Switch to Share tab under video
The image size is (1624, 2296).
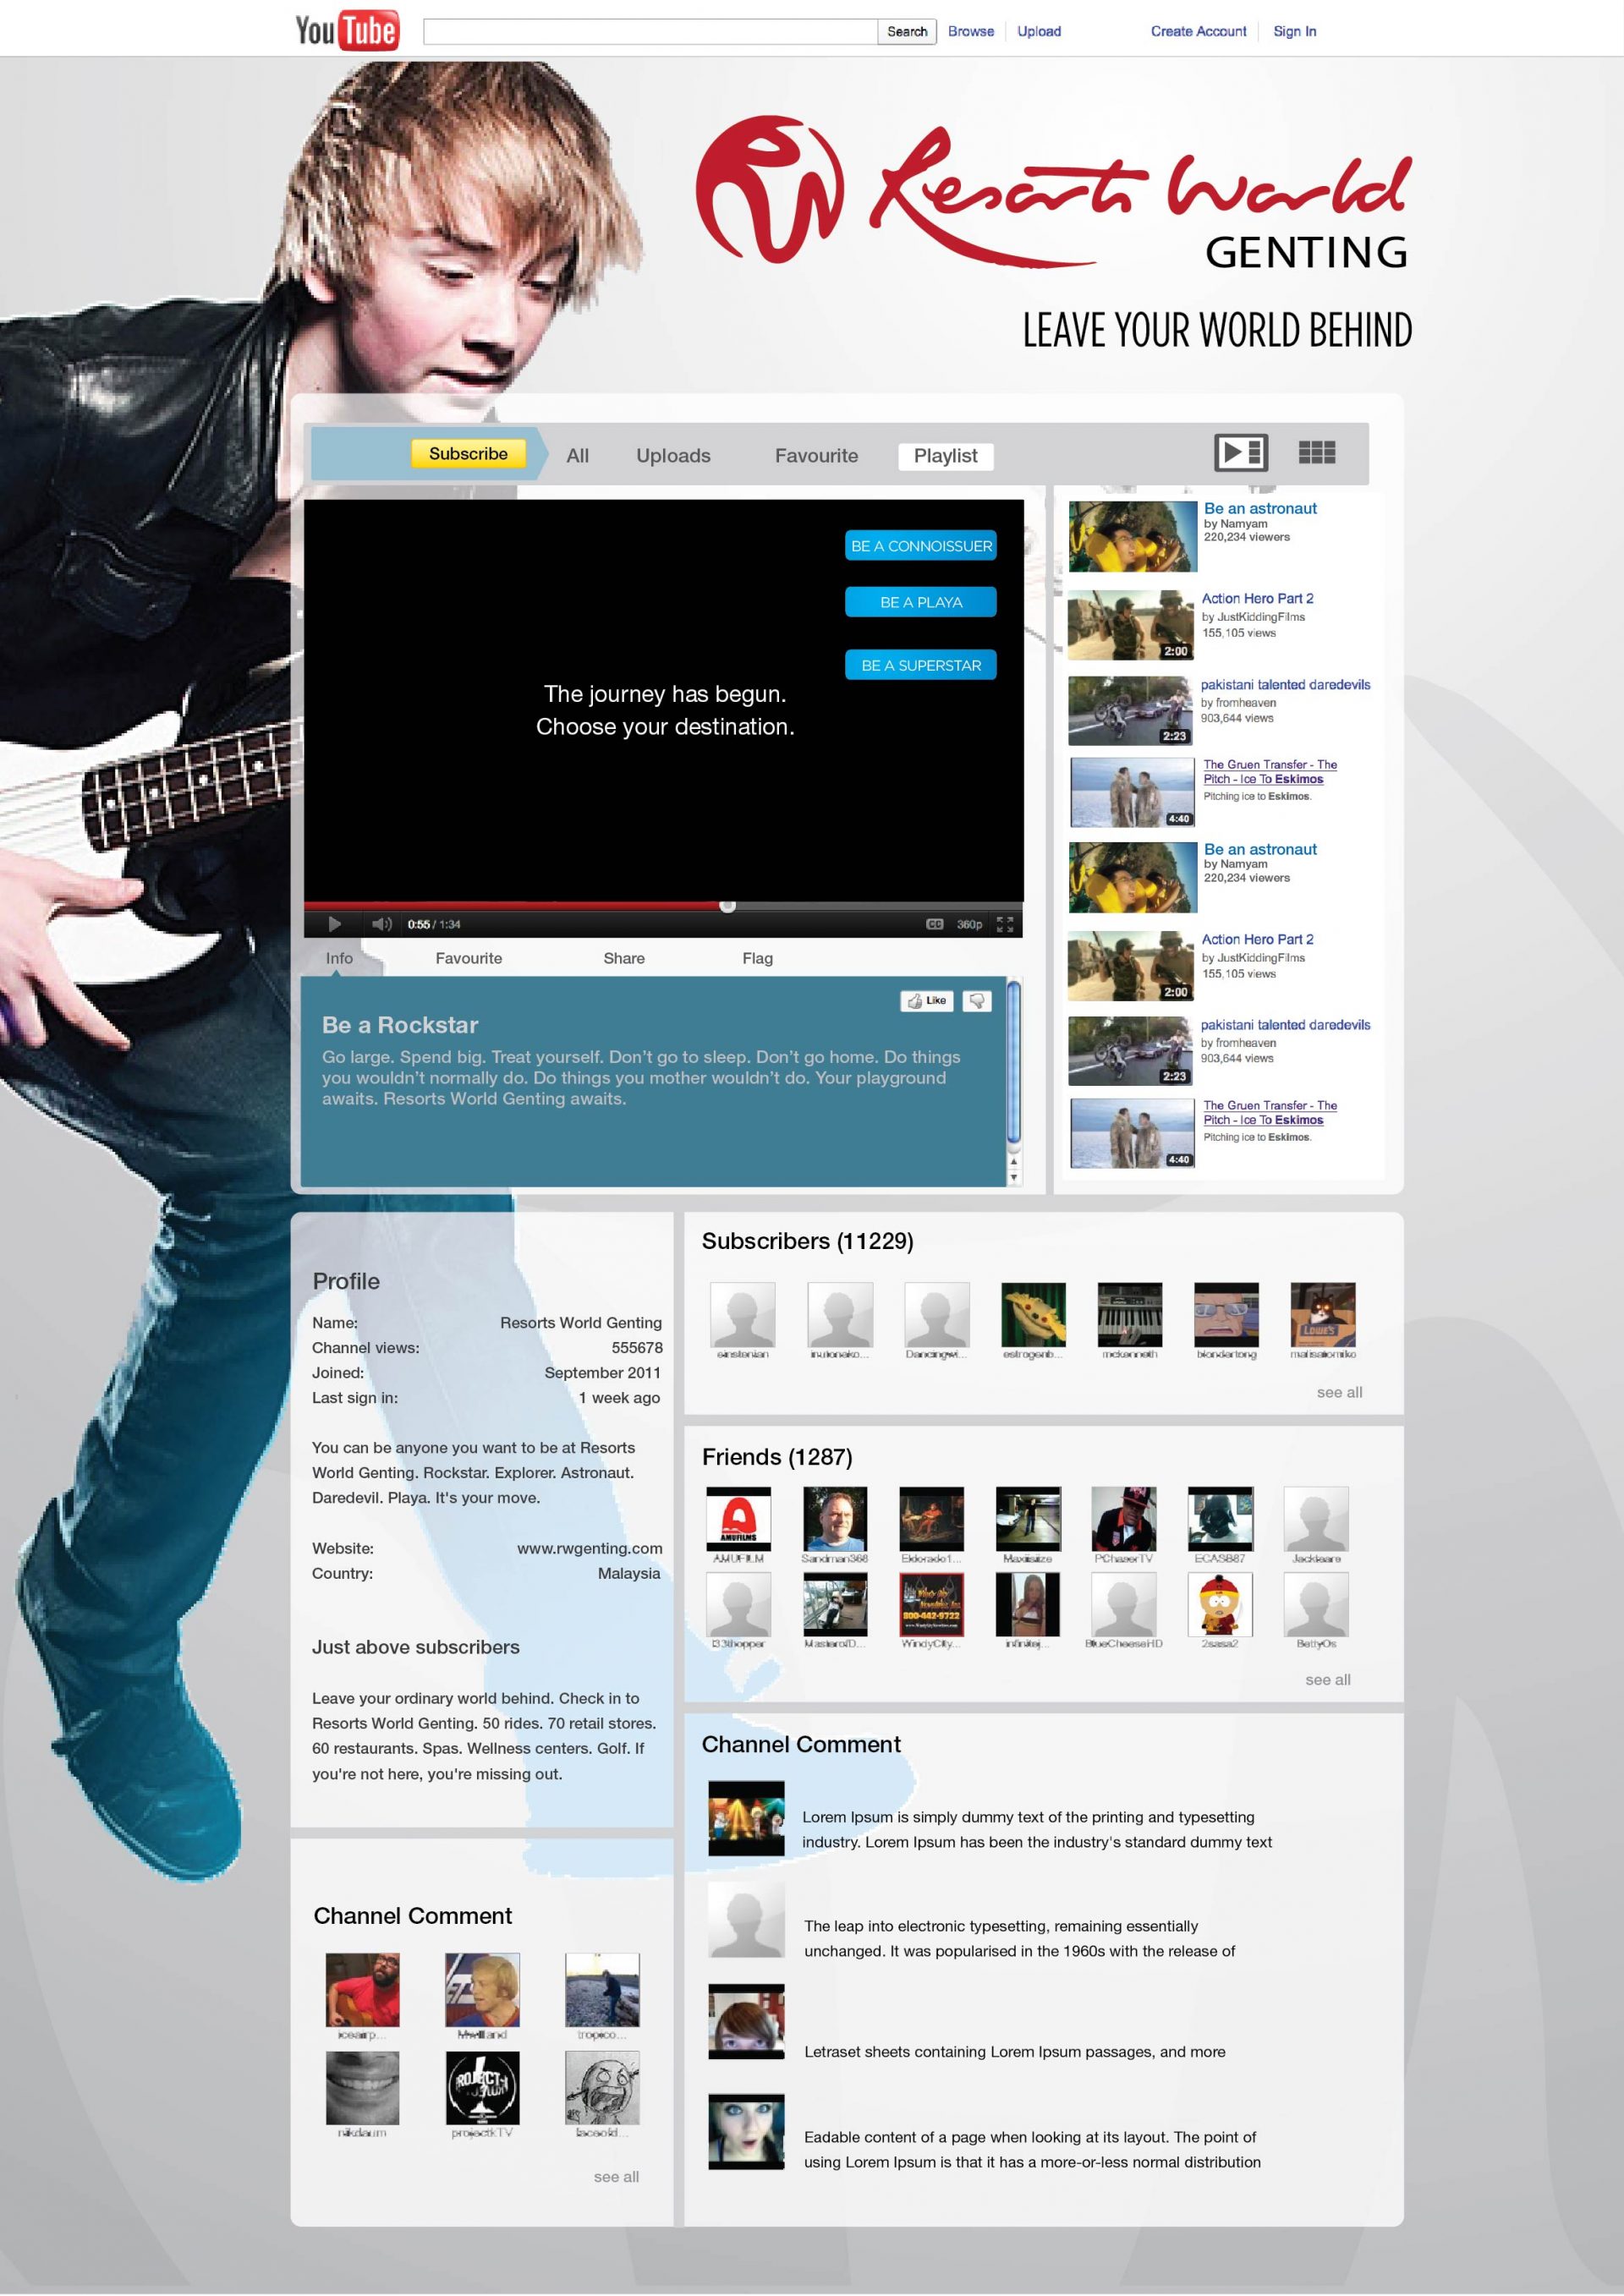(x=623, y=958)
